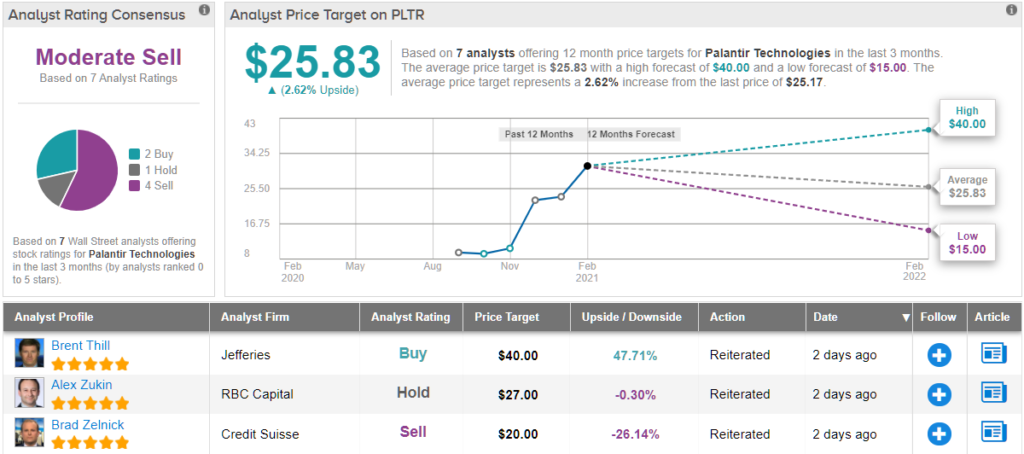Click info icon on Analyst Rating Consensus panel
Screen dimensions: 1024x454
(205, 11)
